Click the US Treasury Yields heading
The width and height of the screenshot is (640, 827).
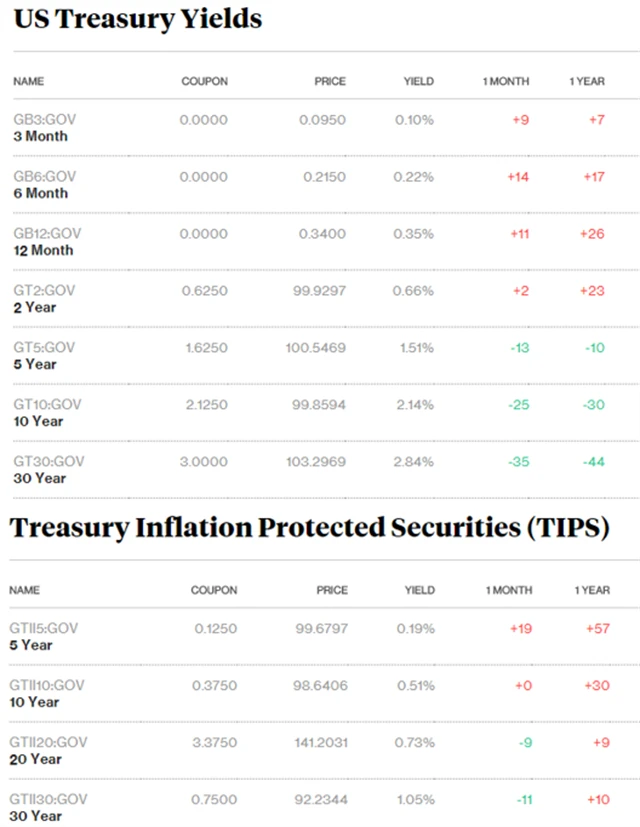(137, 18)
